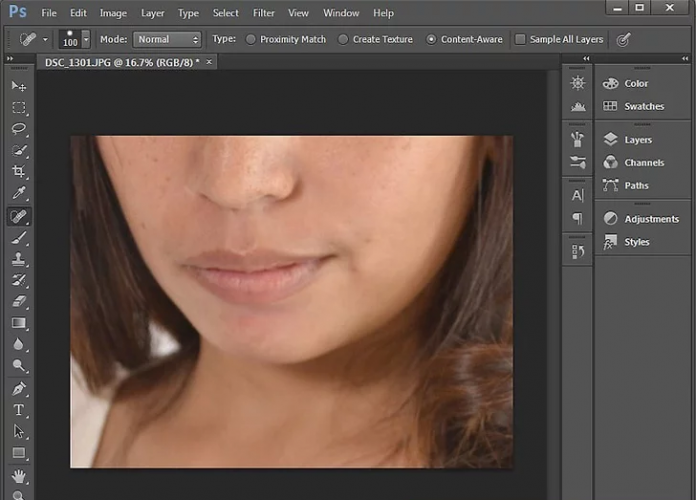The width and height of the screenshot is (696, 500).
Task: Enable the Sample All Layers checkbox
Action: point(520,40)
